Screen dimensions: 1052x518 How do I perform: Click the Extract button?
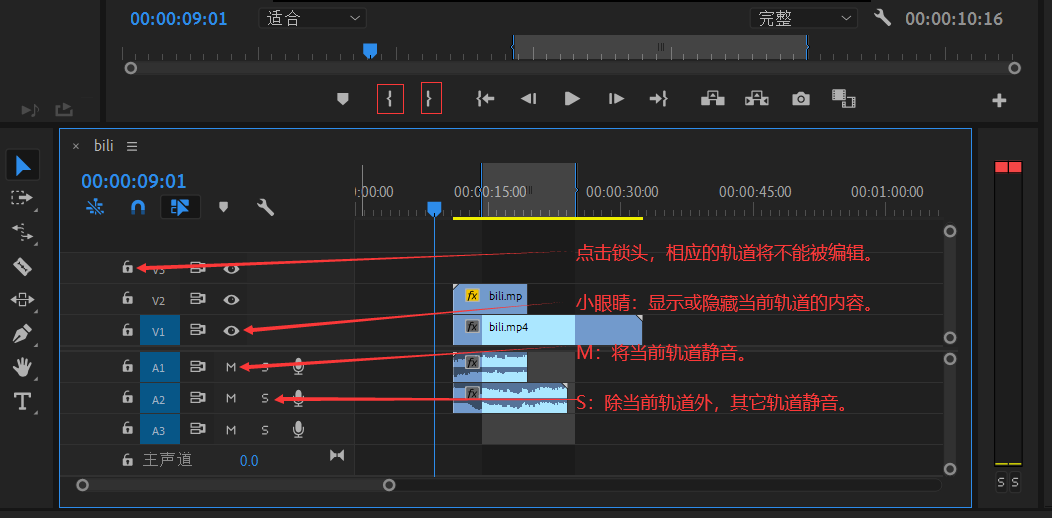(x=757, y=99)
